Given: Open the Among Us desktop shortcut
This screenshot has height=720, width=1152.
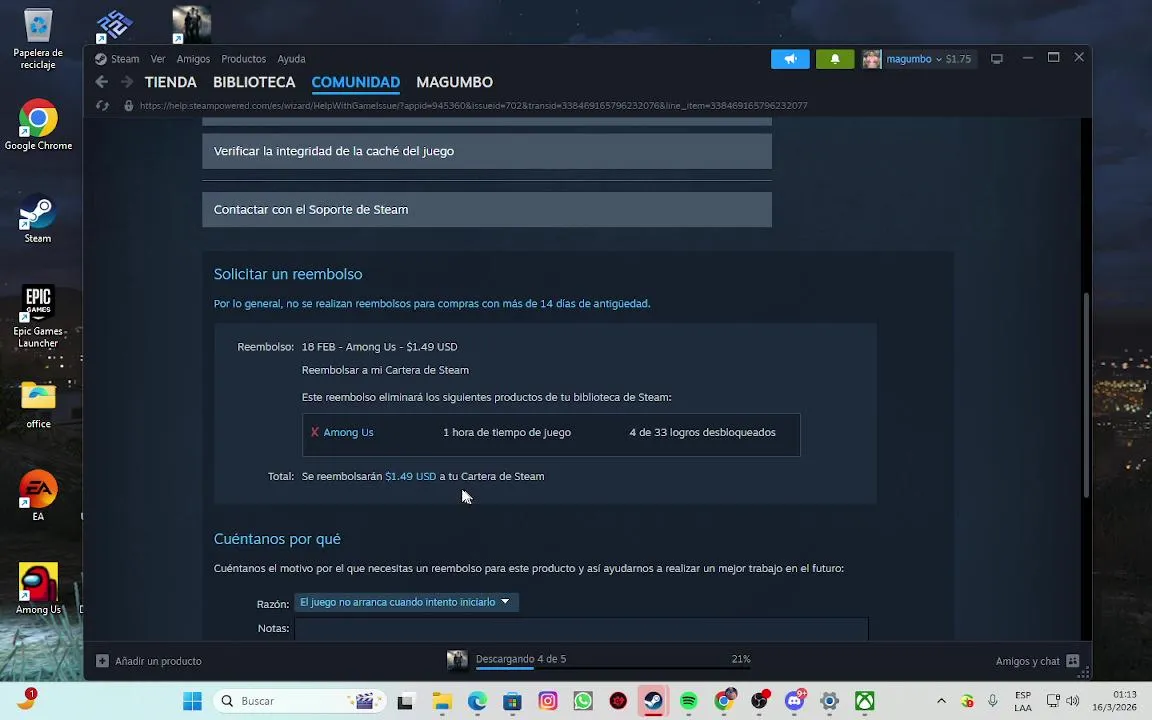Looking at the screenshot, I should click(38, 588).
